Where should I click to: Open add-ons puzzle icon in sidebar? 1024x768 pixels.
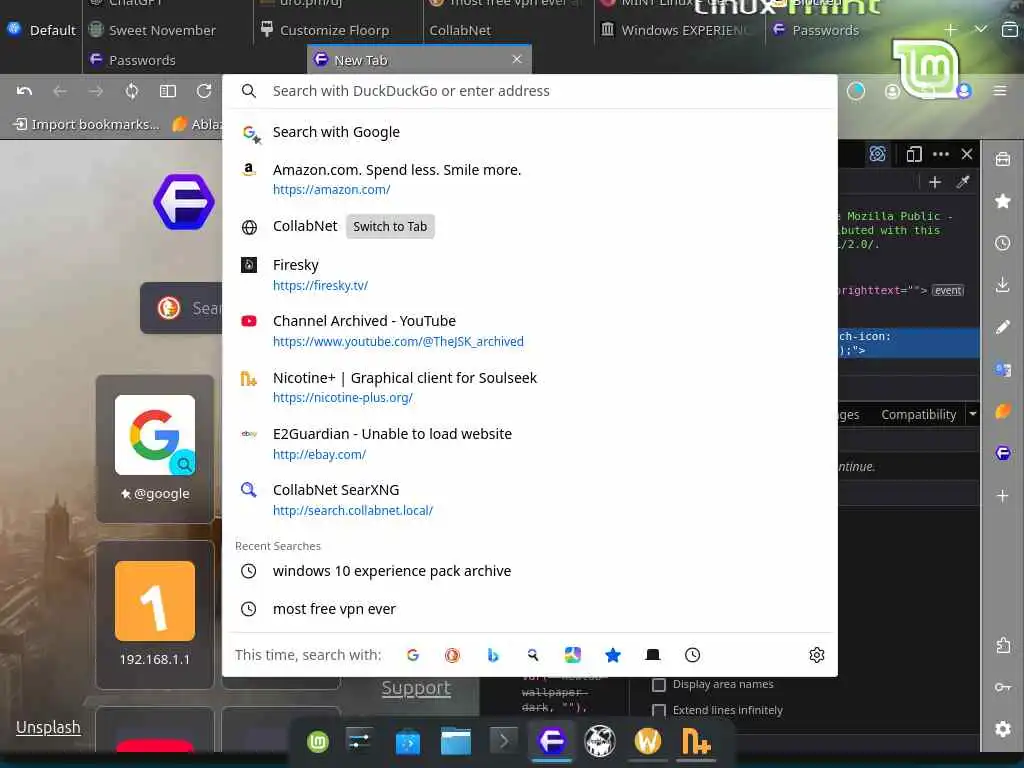(1002, 645)
